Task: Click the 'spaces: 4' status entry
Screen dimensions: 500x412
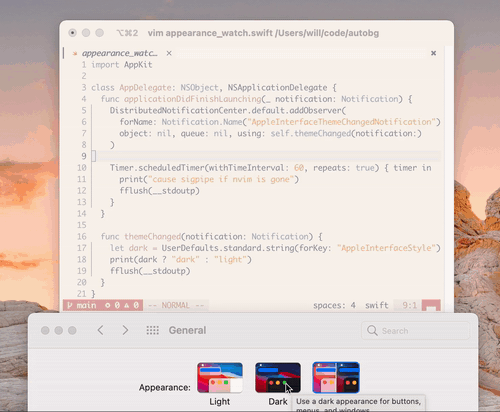Action: pyautogui.click(x=334, y=305)
